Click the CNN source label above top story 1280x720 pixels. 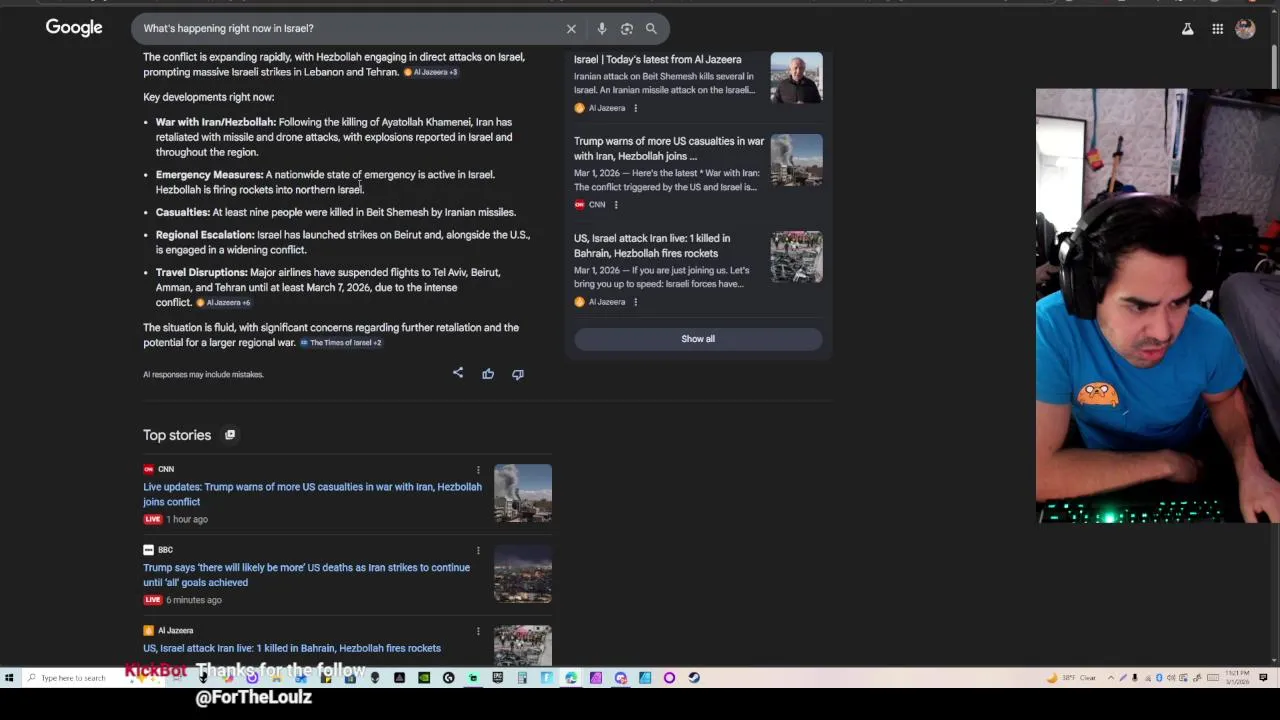click(x=159, y=469)
